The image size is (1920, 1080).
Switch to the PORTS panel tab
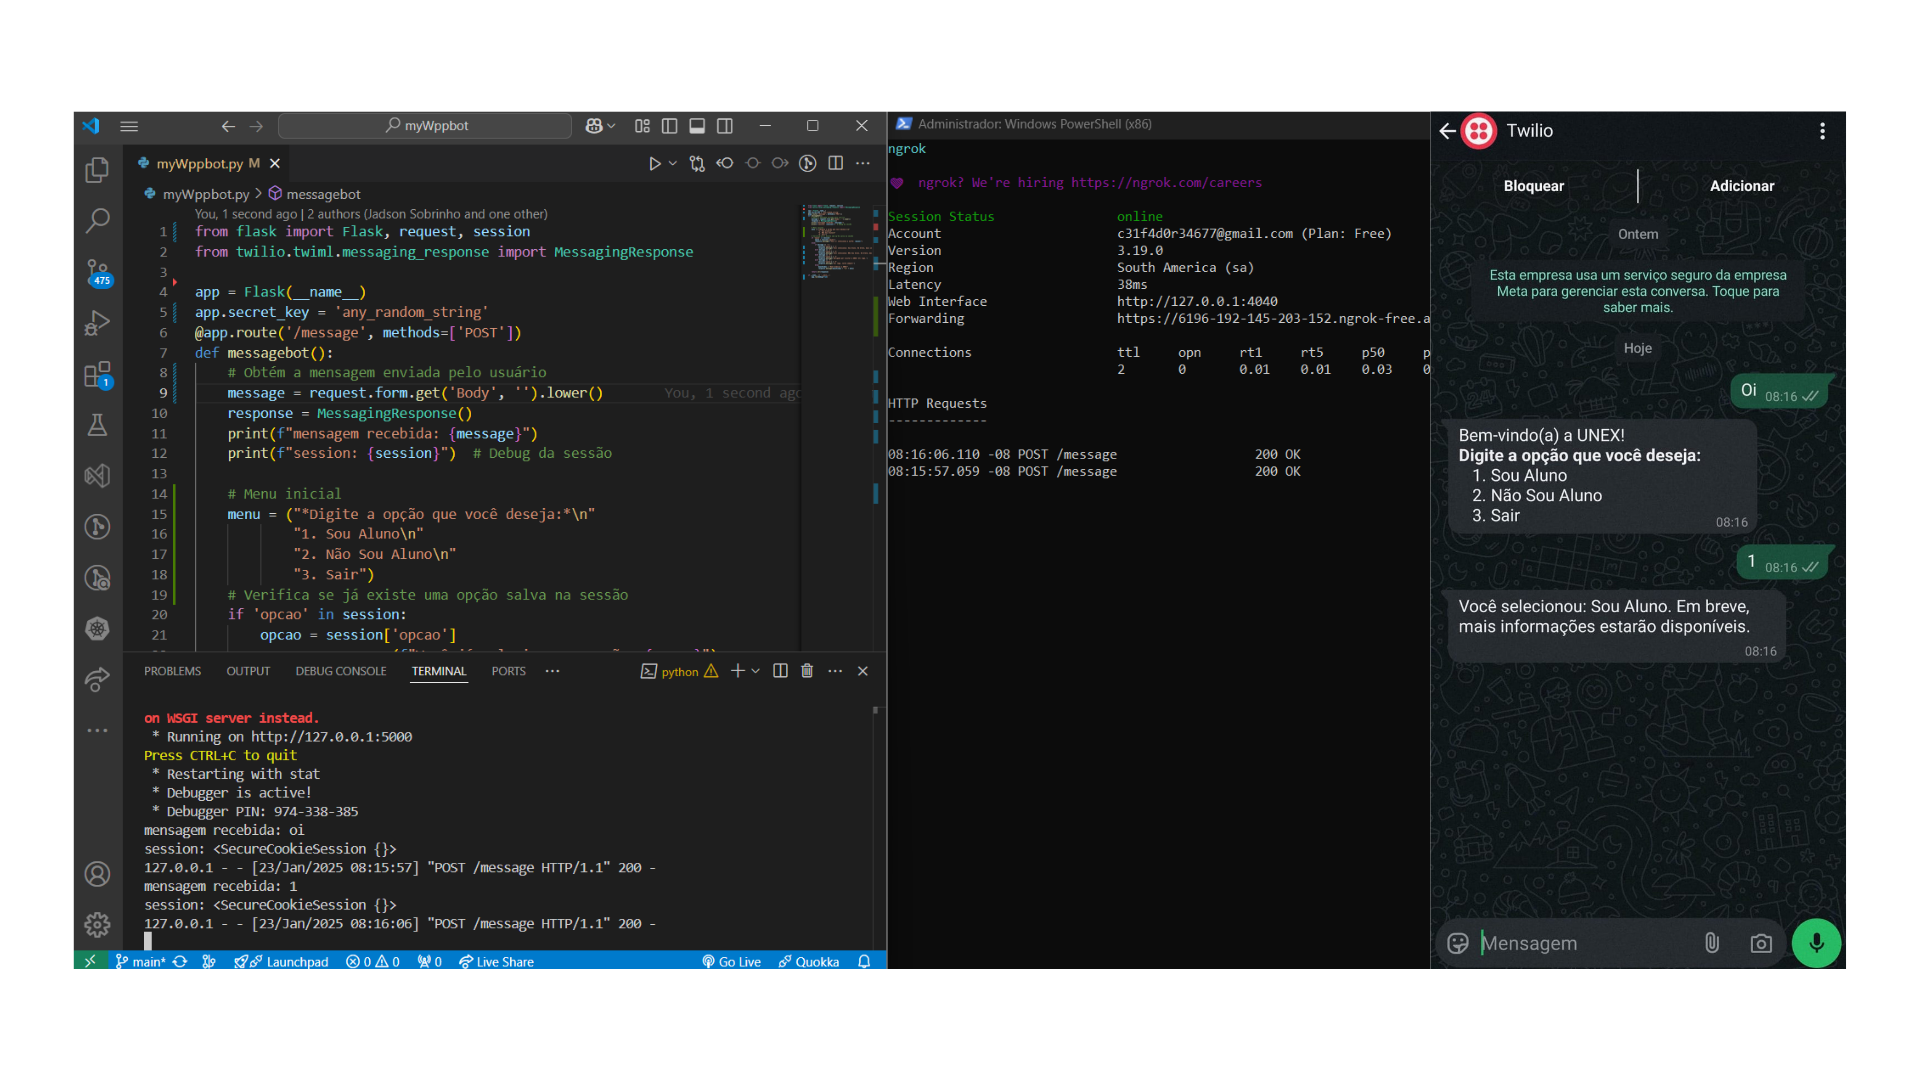(x=508, y=671)
